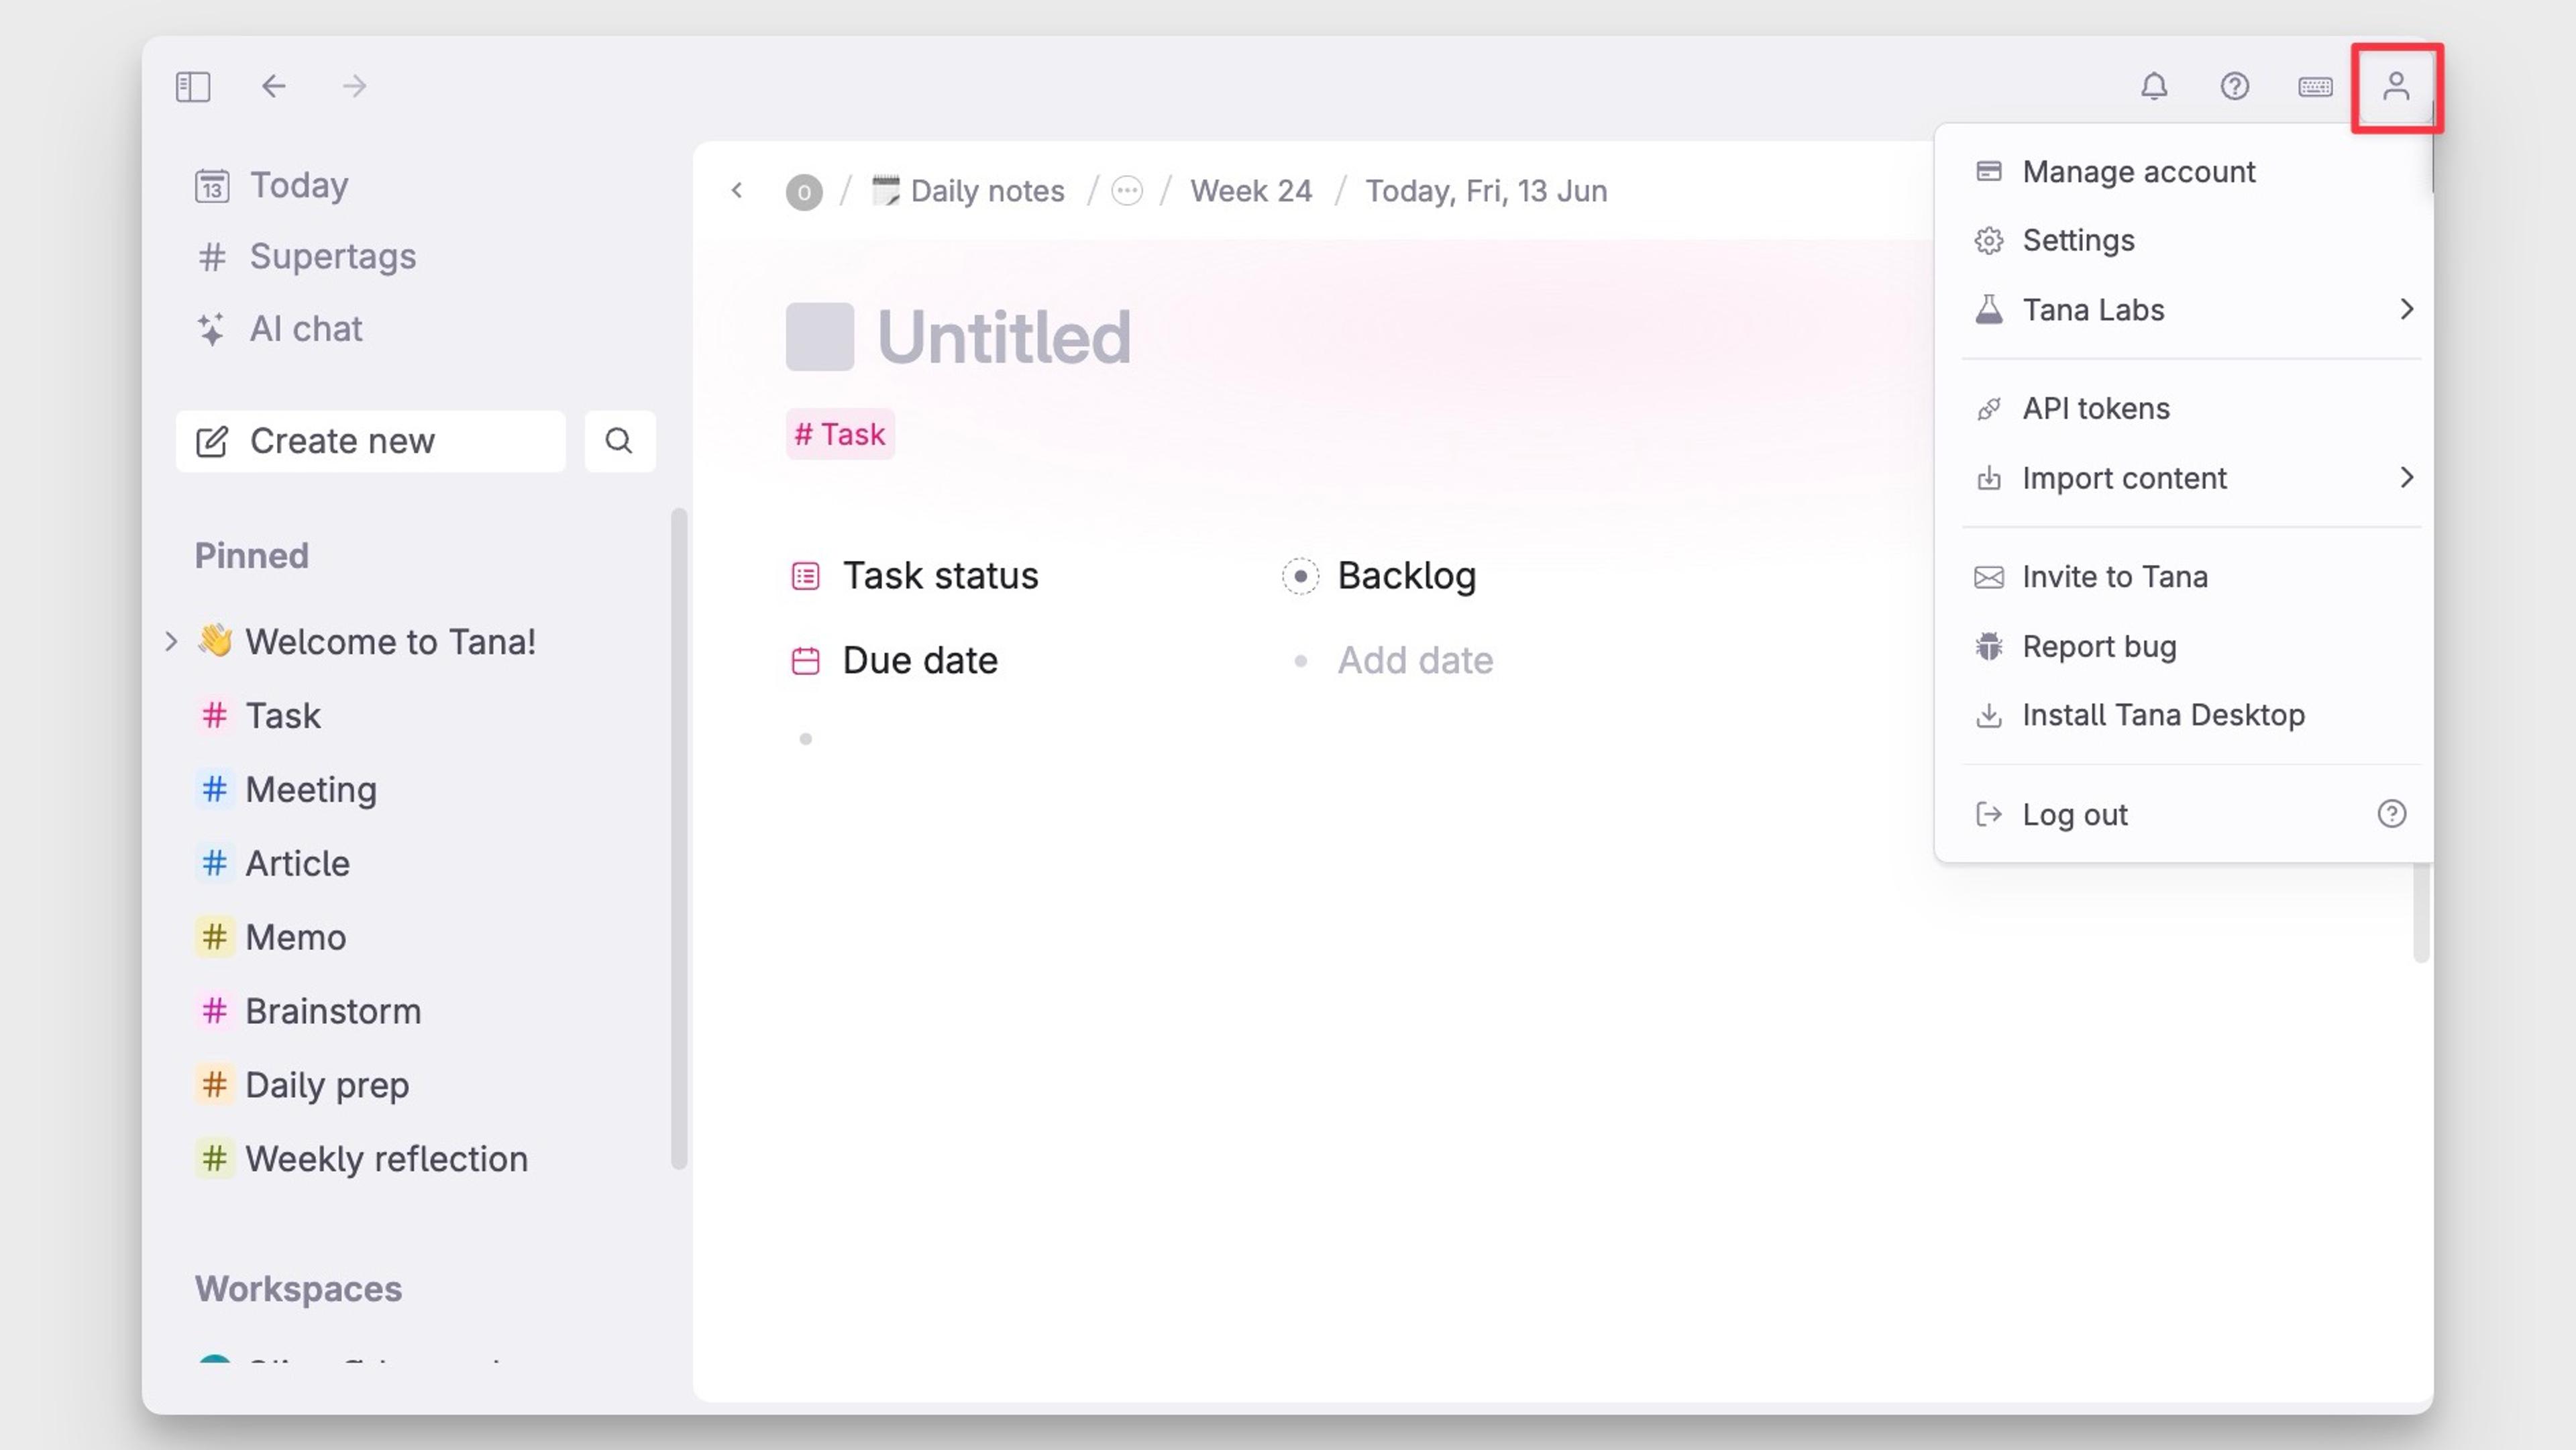
Task: Open the notifications bell
Action: click(x=2154, y=87)
